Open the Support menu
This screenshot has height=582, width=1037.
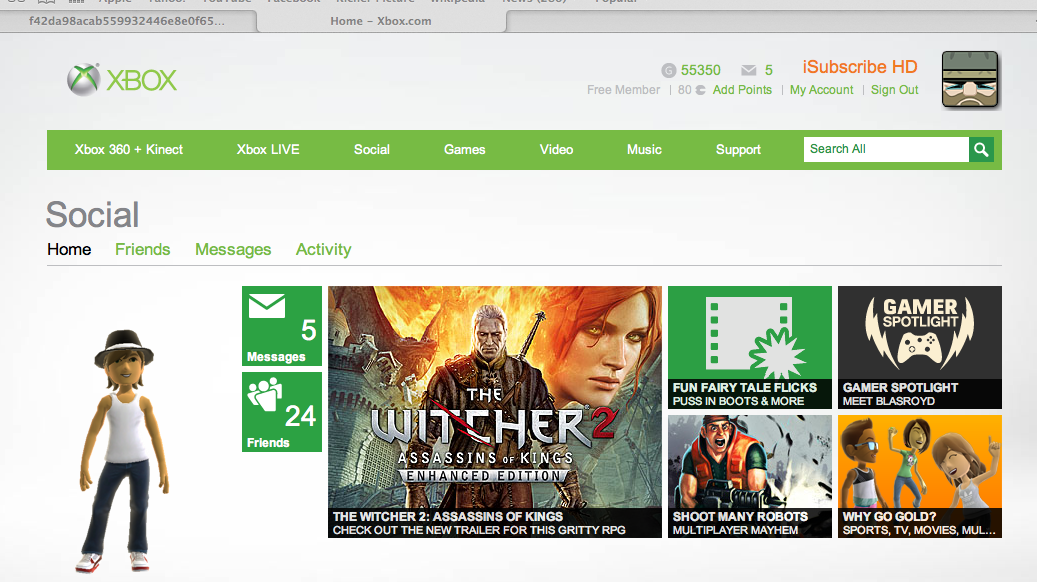(738, 149)
